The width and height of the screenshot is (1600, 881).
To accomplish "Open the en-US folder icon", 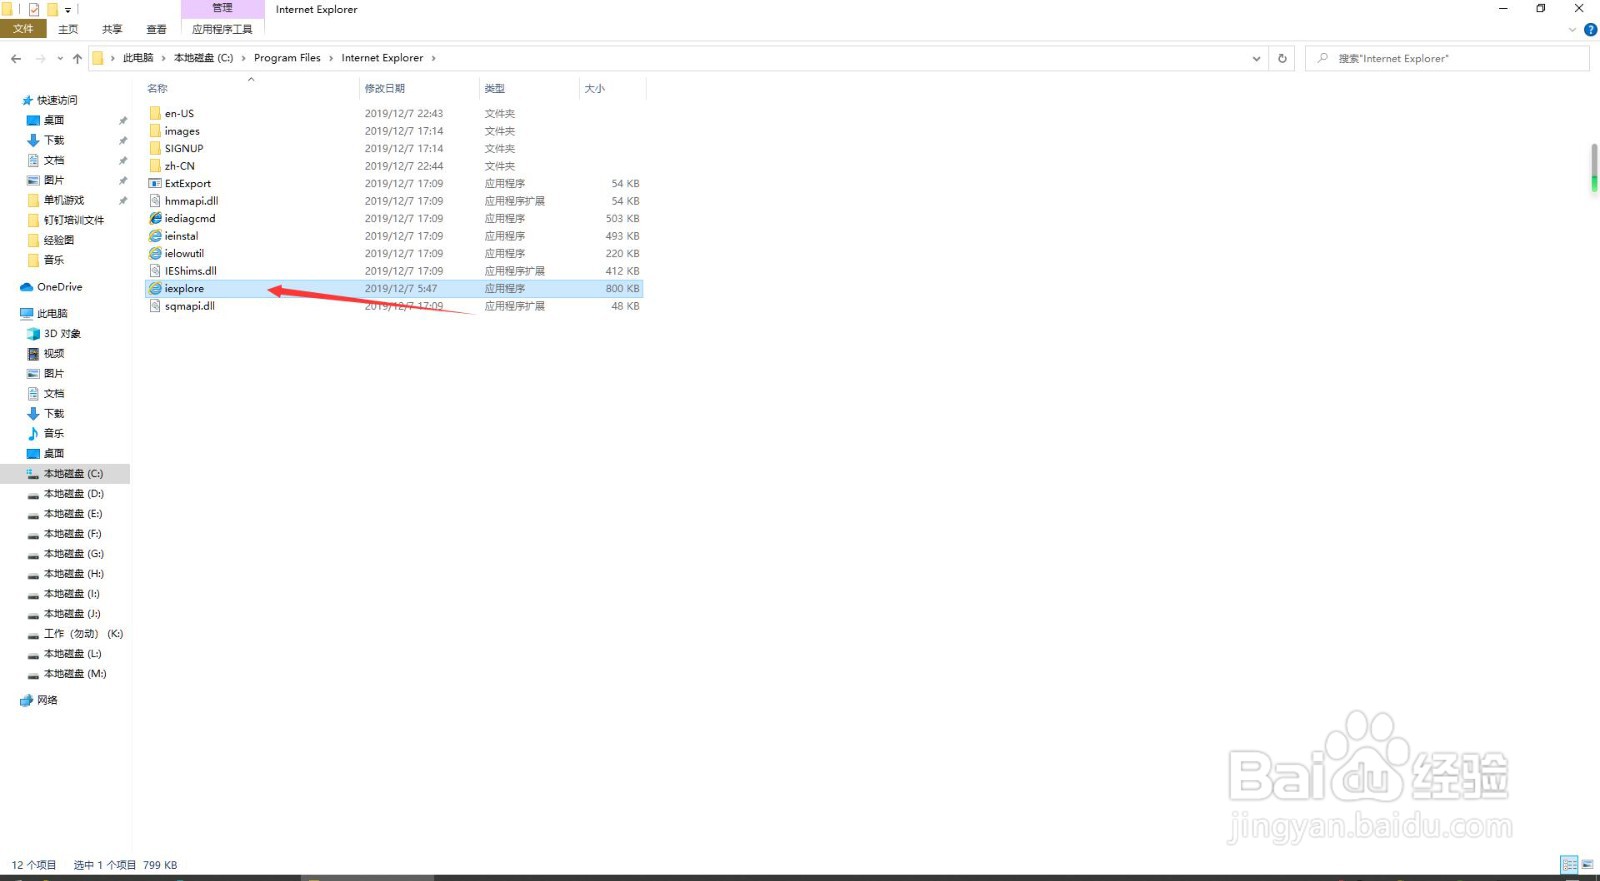I will tap(155, 113).
